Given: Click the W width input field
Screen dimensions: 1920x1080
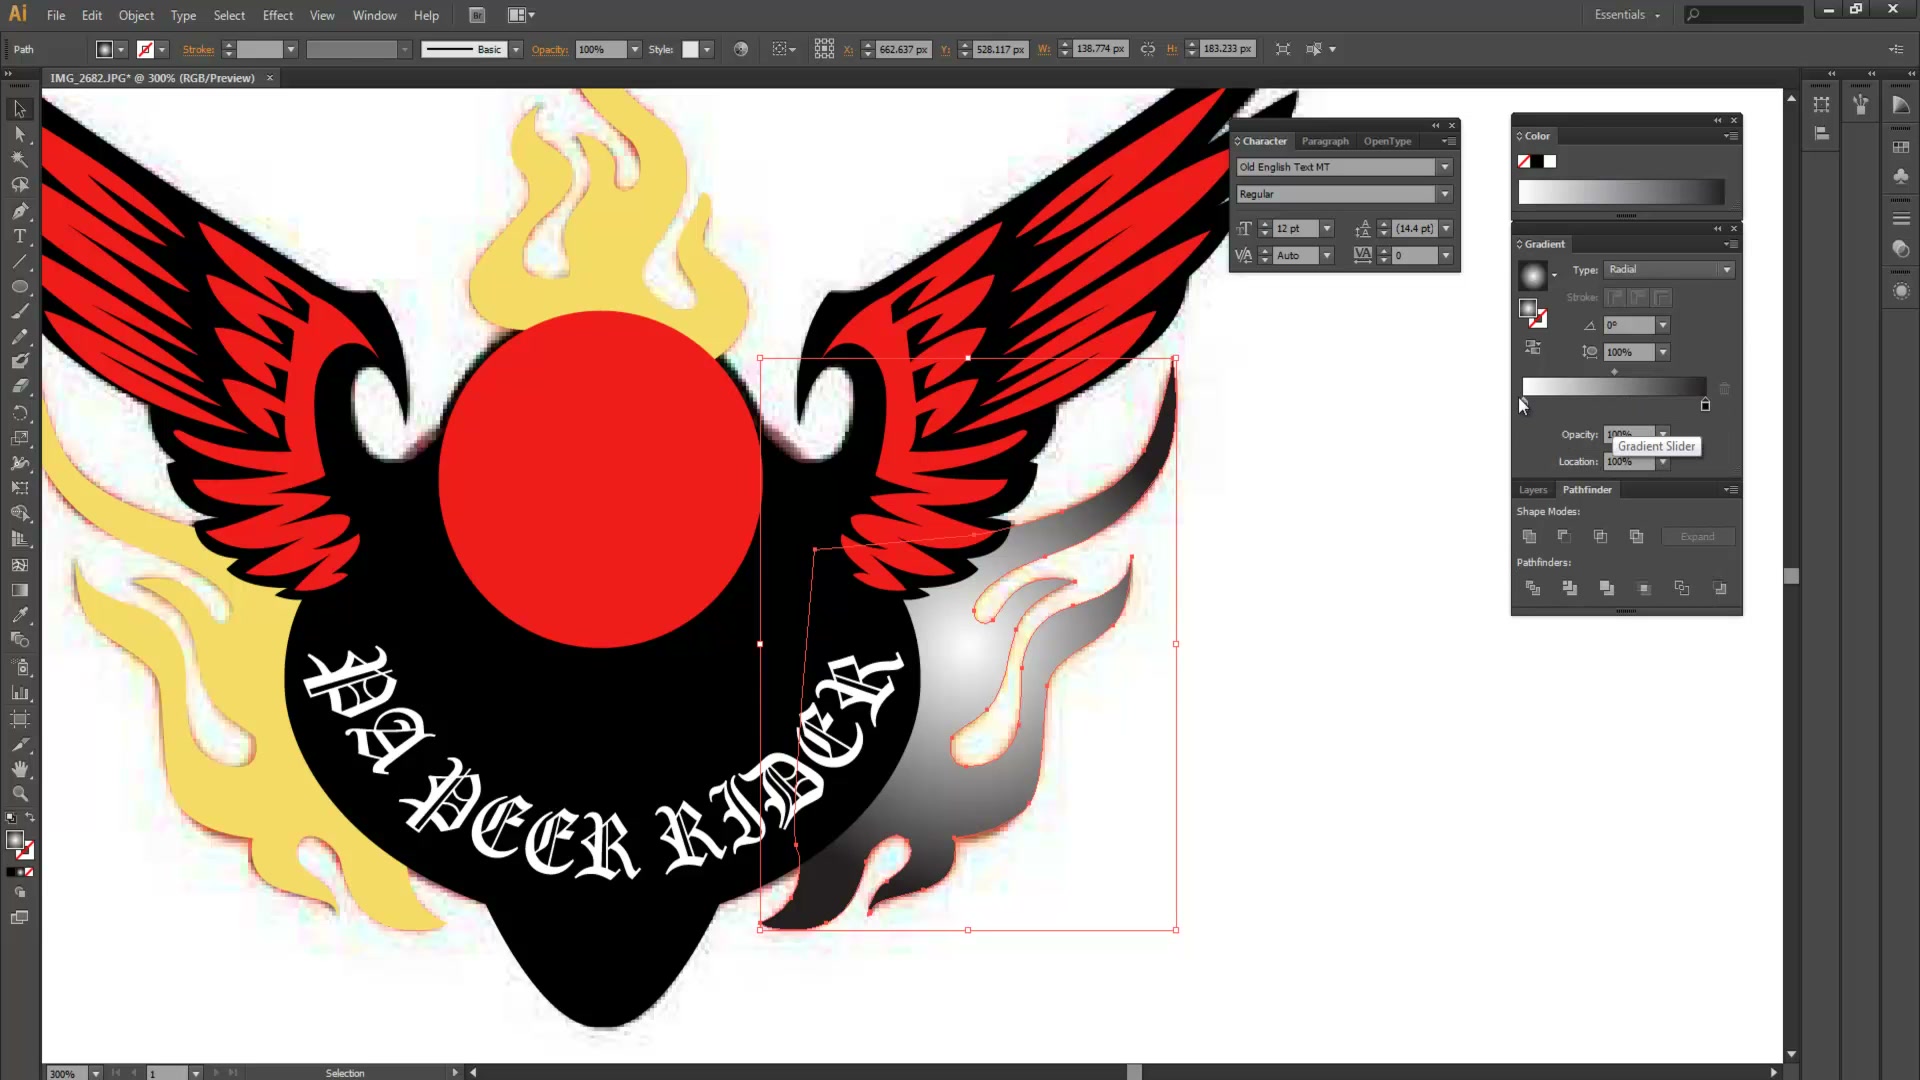Looking at the screenshot, I should (1100, 49).
